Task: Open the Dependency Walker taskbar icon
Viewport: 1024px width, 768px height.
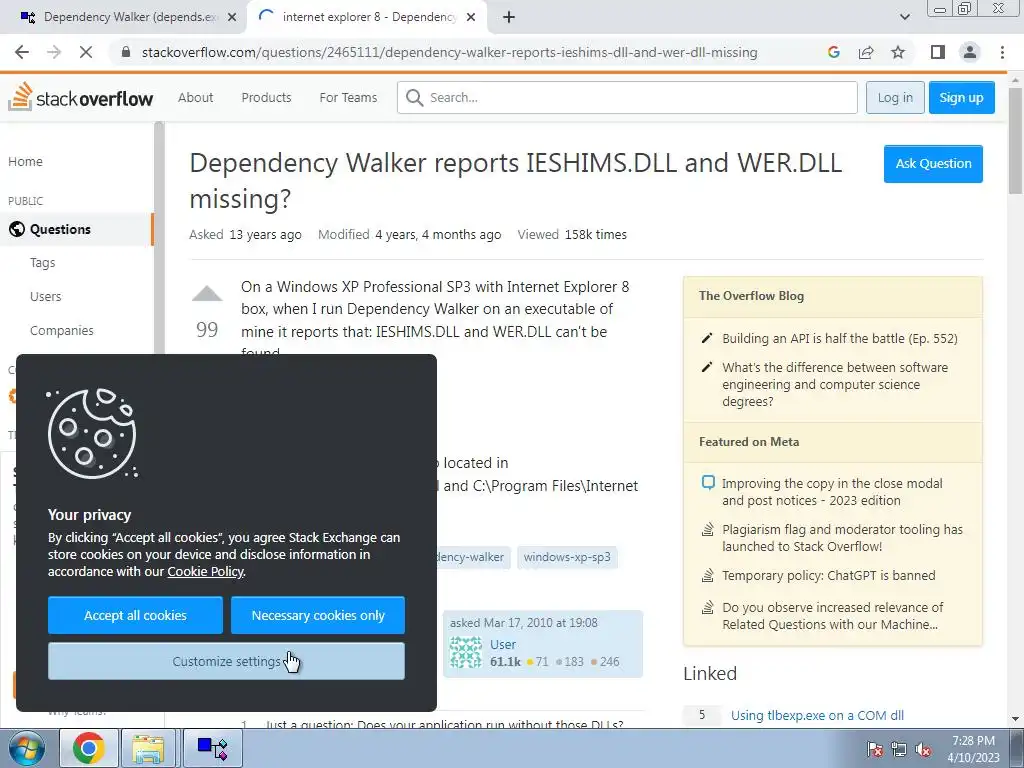Action: pyautogui.click(x=212, y=748)
